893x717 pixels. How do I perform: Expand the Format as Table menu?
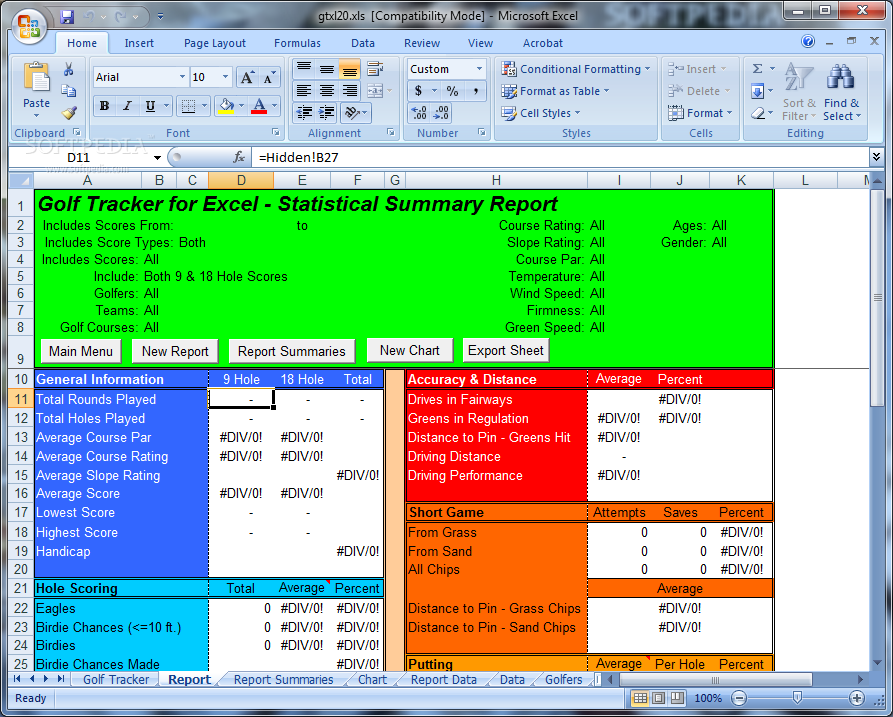pos(555,91)
